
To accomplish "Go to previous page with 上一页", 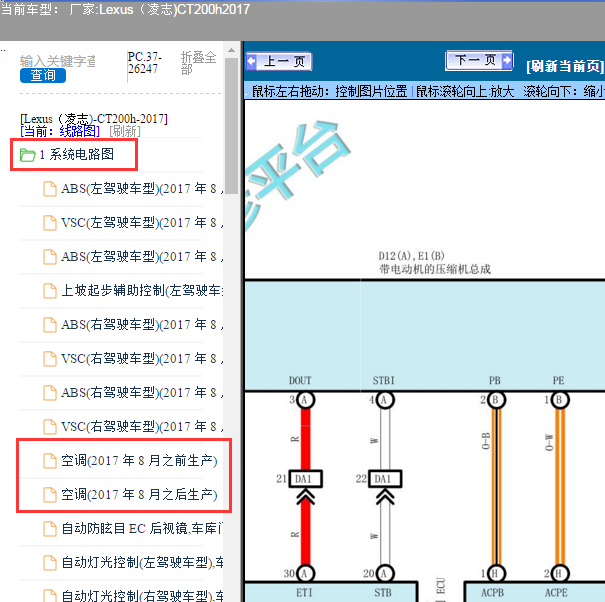I will click(279, 61).
